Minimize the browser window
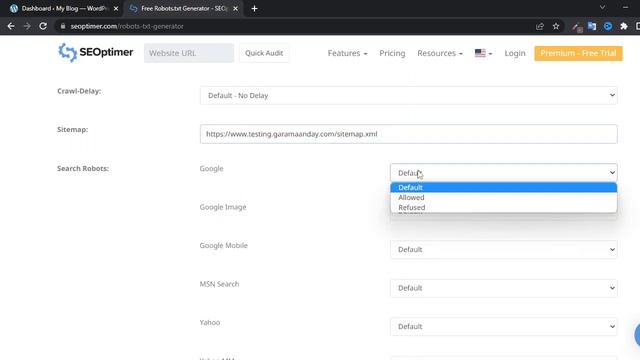Image resolution: width=640 pixels, height=360 pixels. pos(625,7)
